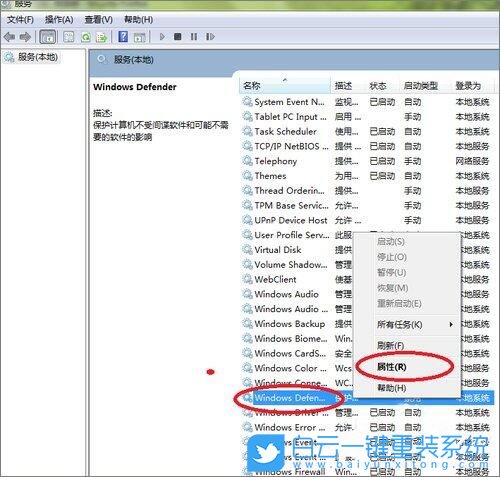500x477 pixels.
Task: Click the green Refresh toolbar icon
Action: [x=86, y=37]
